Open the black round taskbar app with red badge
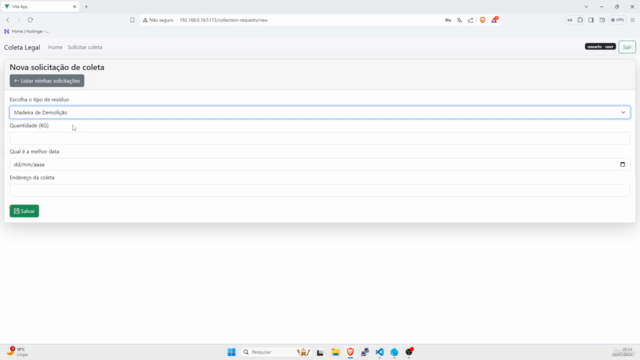Image resolution: width=640 pixels, height=360 pixels. coord(409,351)
